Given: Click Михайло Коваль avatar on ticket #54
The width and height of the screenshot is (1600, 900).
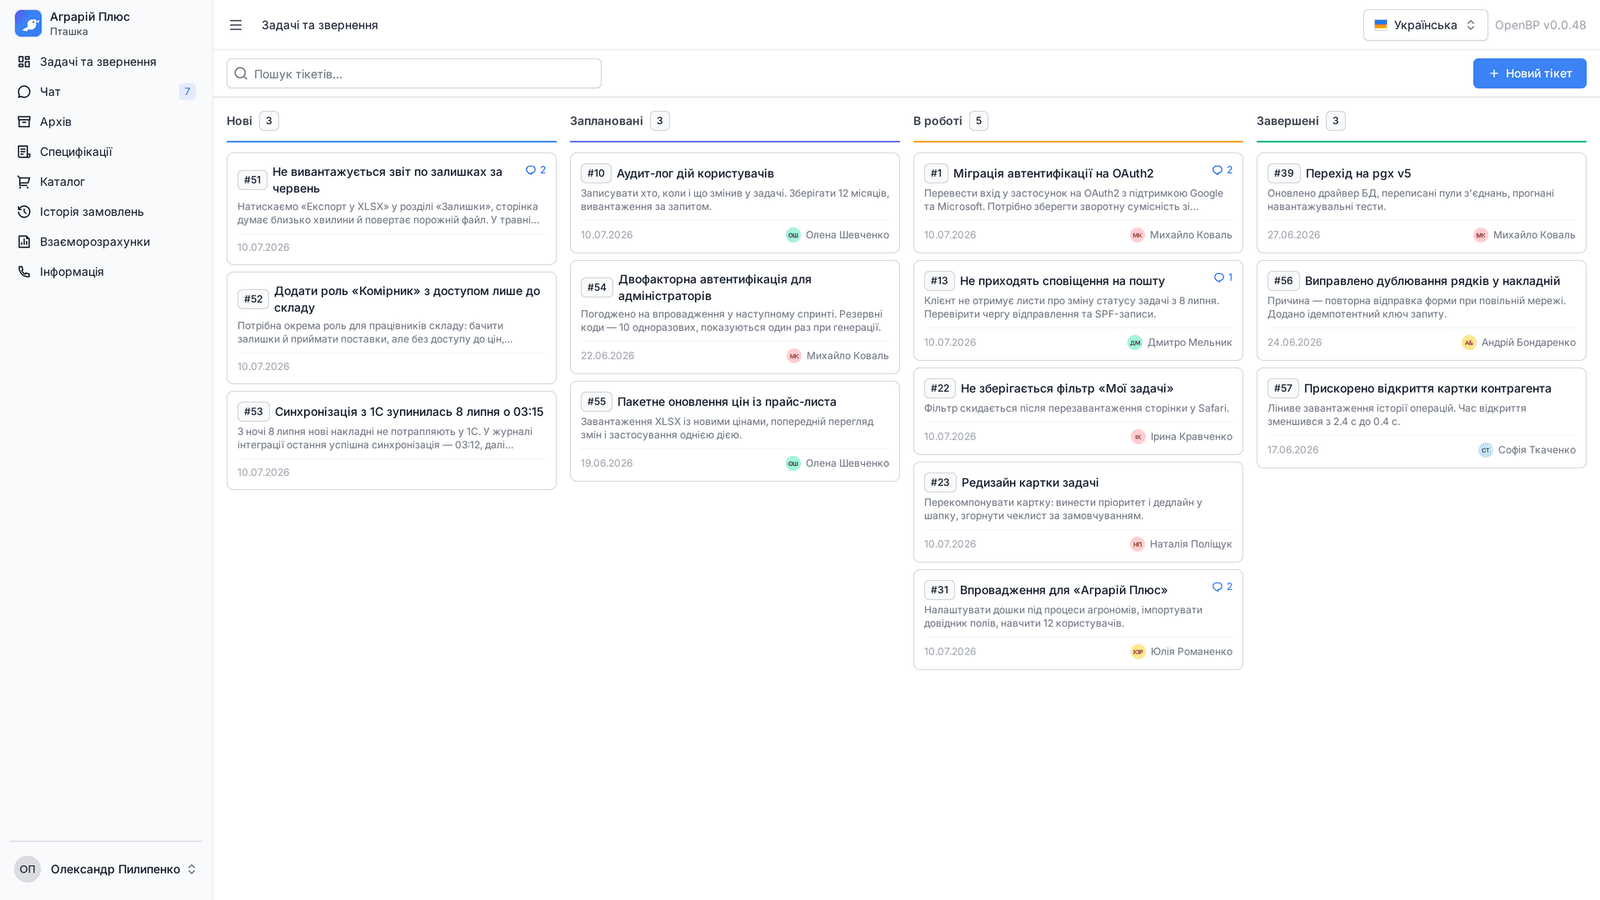Looking at the screenshot, I should click(x=794, y=356).
